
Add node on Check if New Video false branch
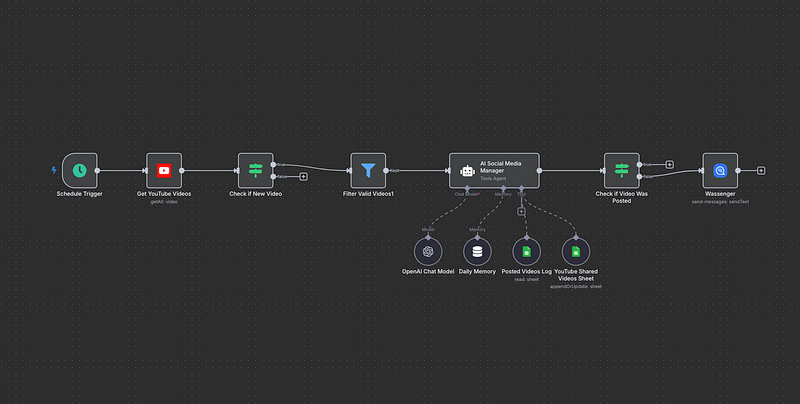(x=303, y=177)
